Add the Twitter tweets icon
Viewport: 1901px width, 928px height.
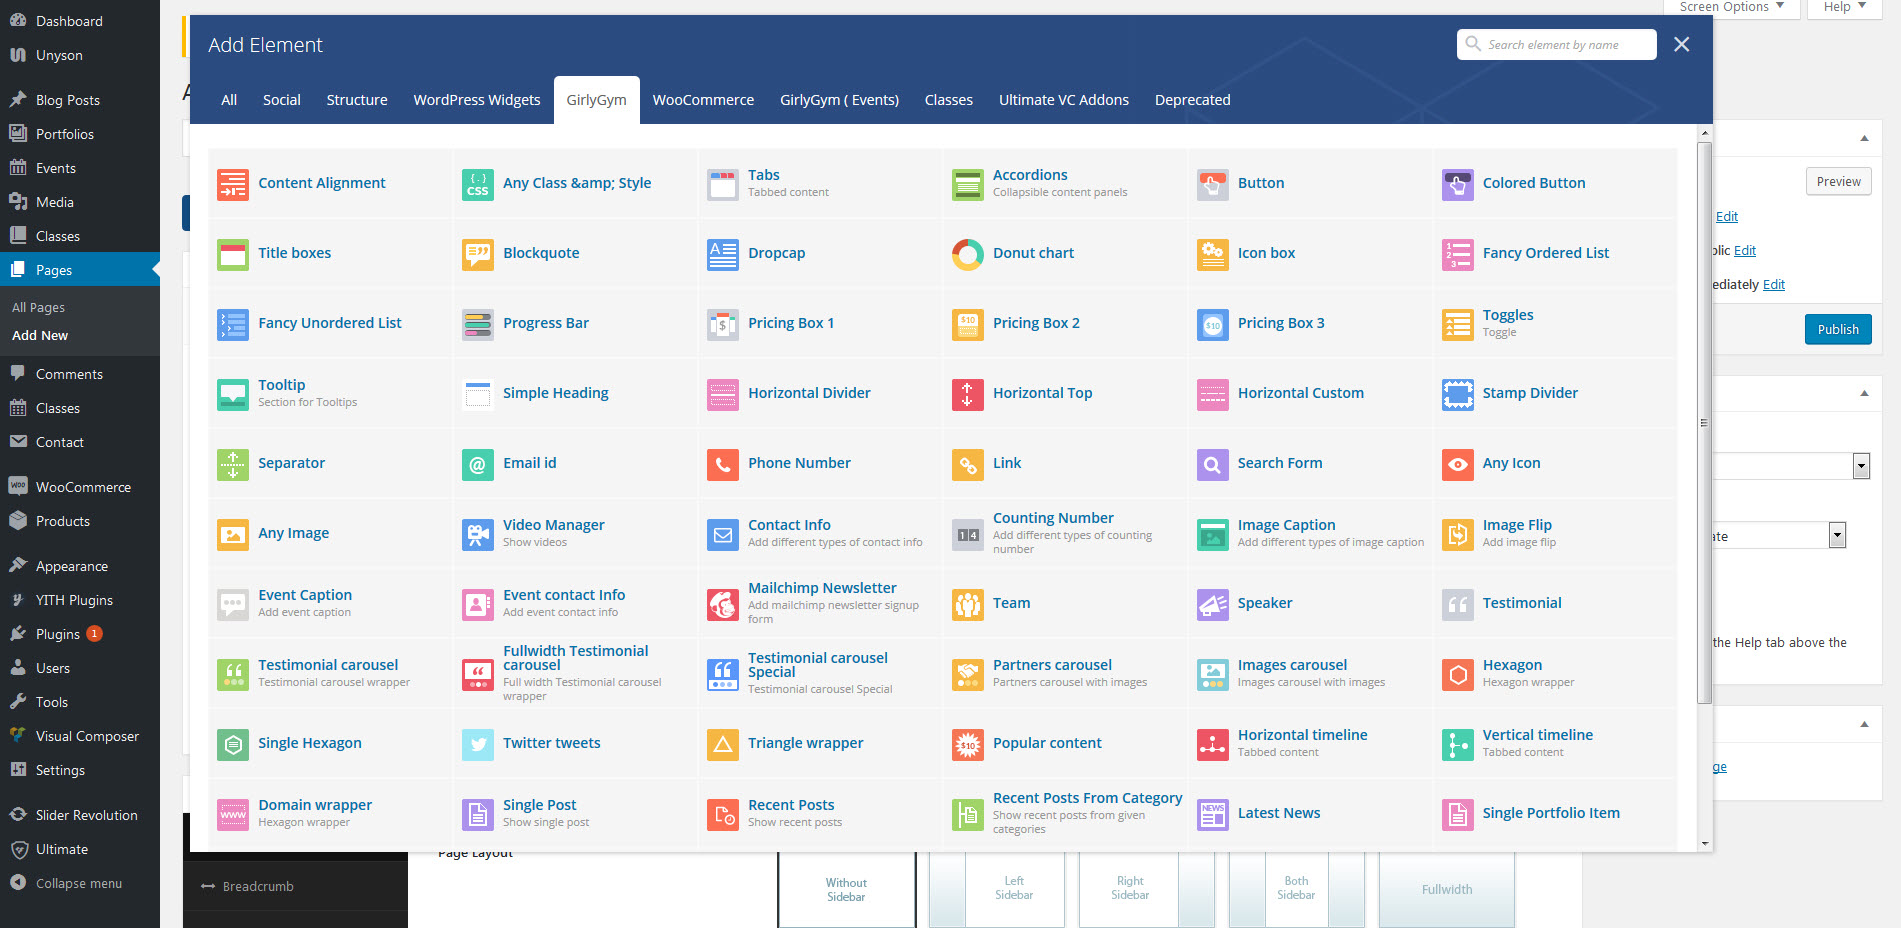pos(477,744)
